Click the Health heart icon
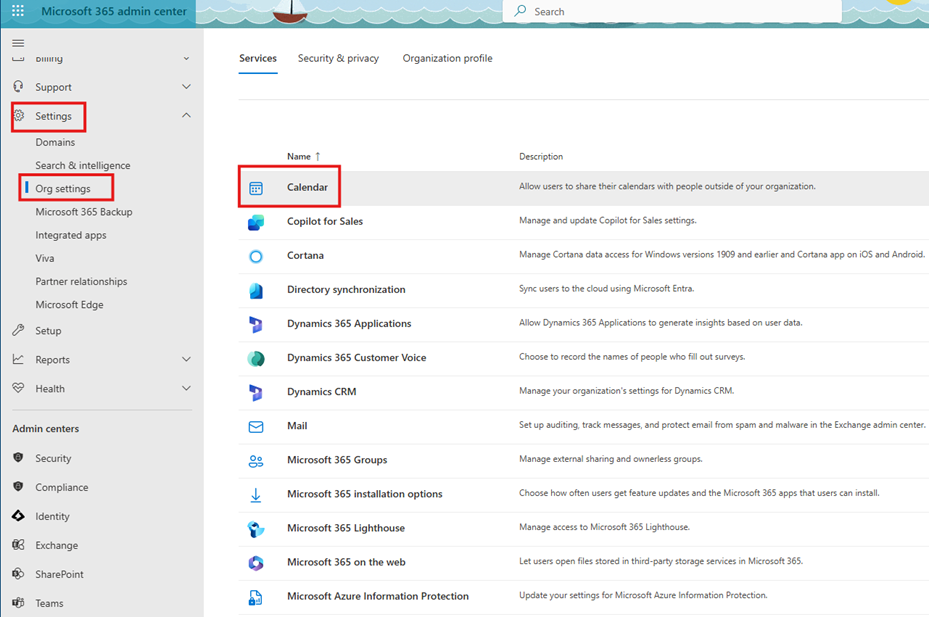This screenshot has height=618, width=930. point(18,388)
